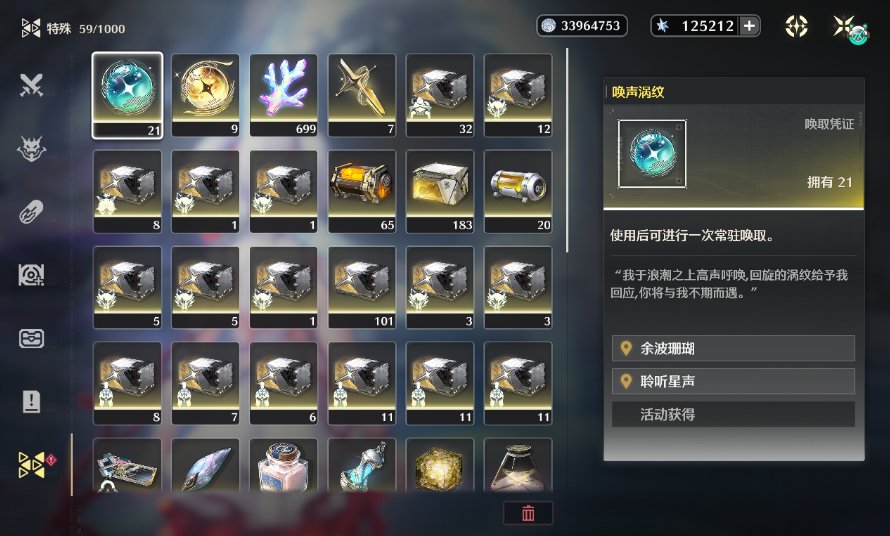Close inventory with the top-right cross icon

(x=845, y=26)
